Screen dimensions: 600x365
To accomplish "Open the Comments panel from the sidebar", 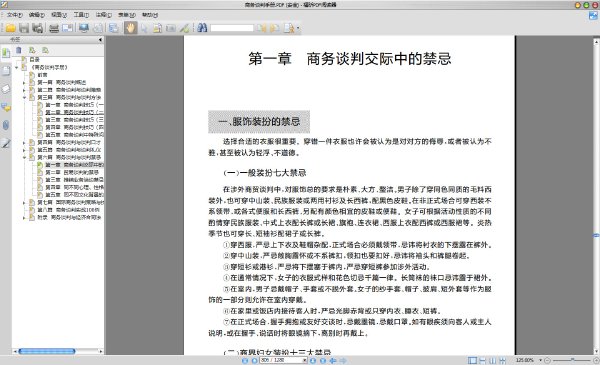I will (x=6, y=107).
